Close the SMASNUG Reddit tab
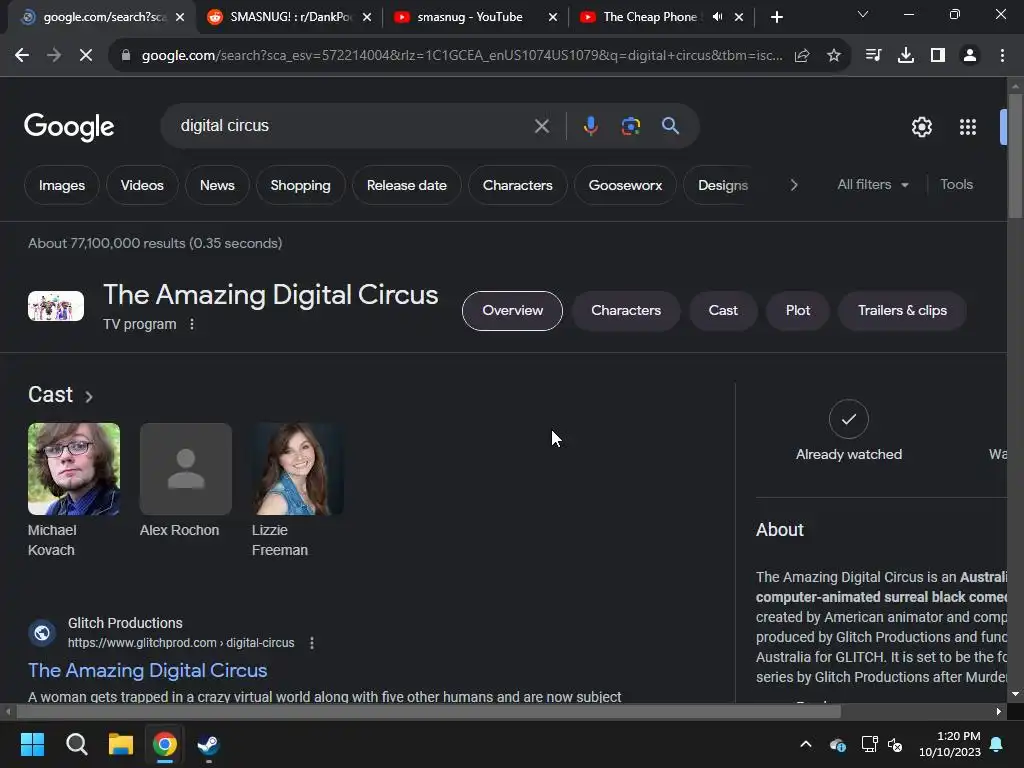Image resolution: width=1024 pixels, height=768 pixels. 366,17
